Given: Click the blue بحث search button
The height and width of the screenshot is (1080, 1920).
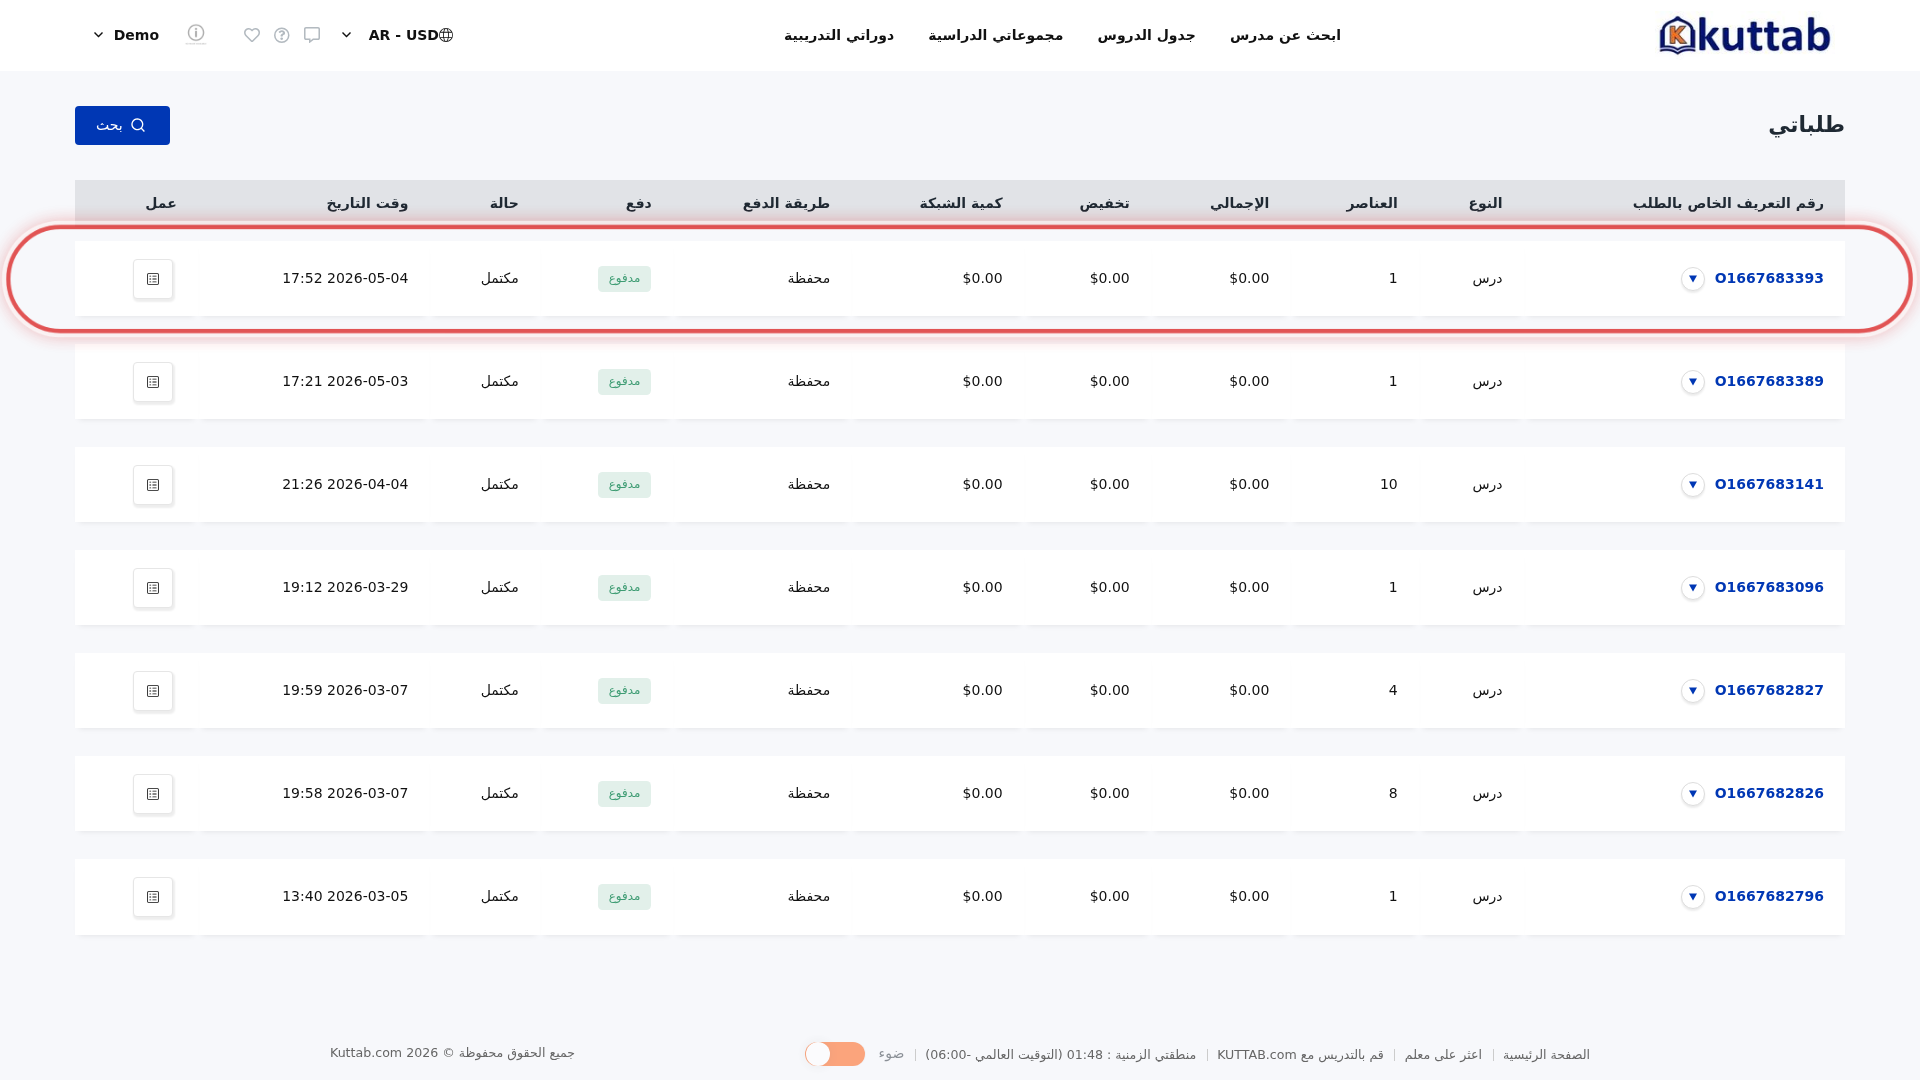Looking at the screenshot, I should click(122, 125).
